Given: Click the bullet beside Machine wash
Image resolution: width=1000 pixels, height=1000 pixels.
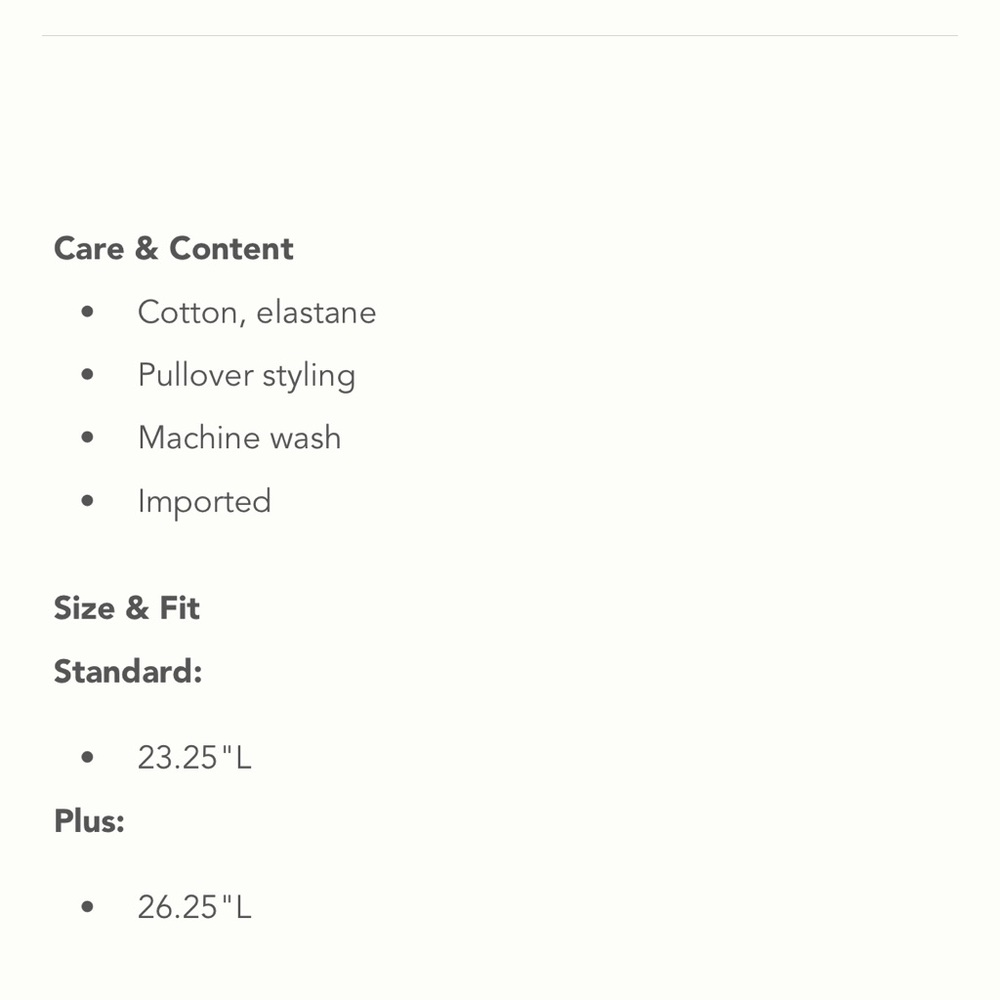Looking at the screenshot, I should 88,438.
